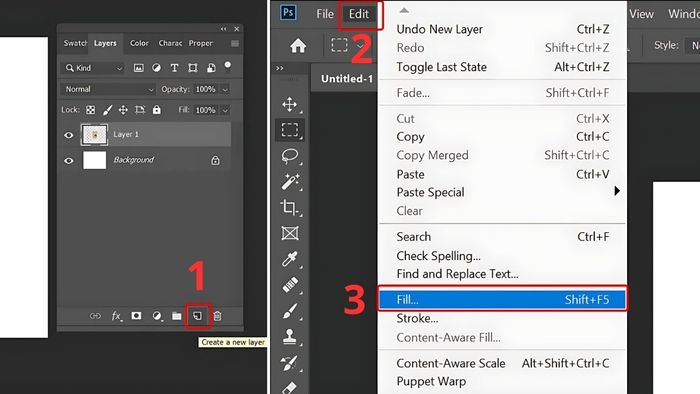The image size is (700, 394).
Task: Open the Kind filter dropdown
Action: (94, 68)
